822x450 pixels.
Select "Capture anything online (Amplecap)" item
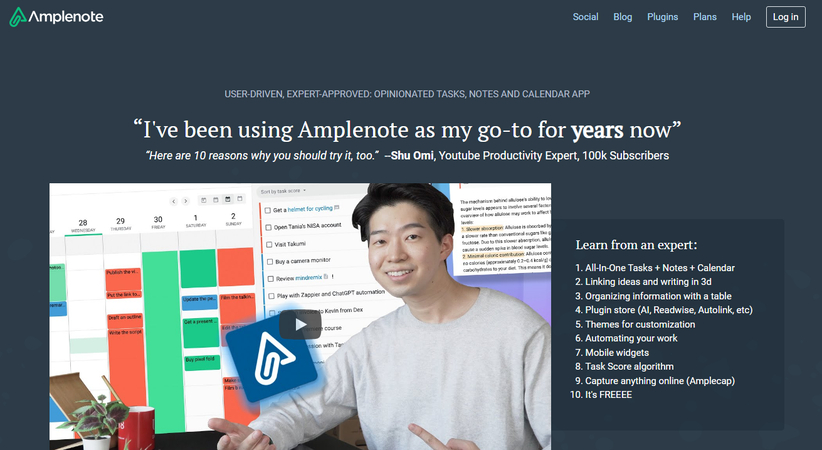click(x=659, y=381)
